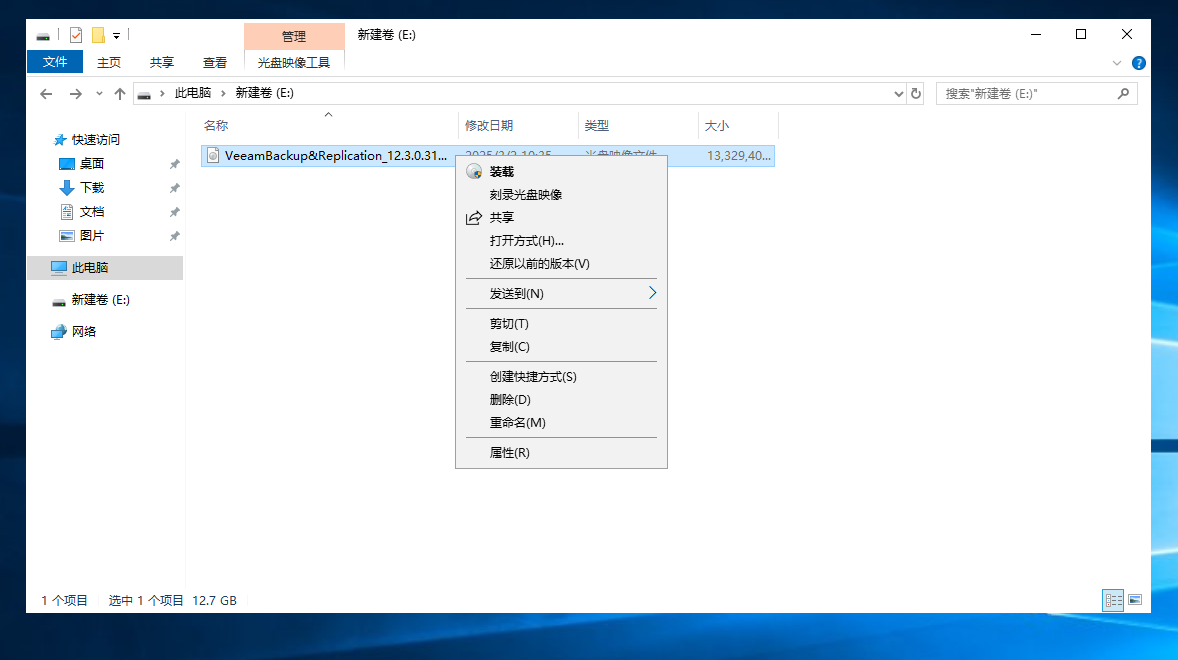Refresh the current folder view
1178x660 pixels.
(x=916, y=93)
